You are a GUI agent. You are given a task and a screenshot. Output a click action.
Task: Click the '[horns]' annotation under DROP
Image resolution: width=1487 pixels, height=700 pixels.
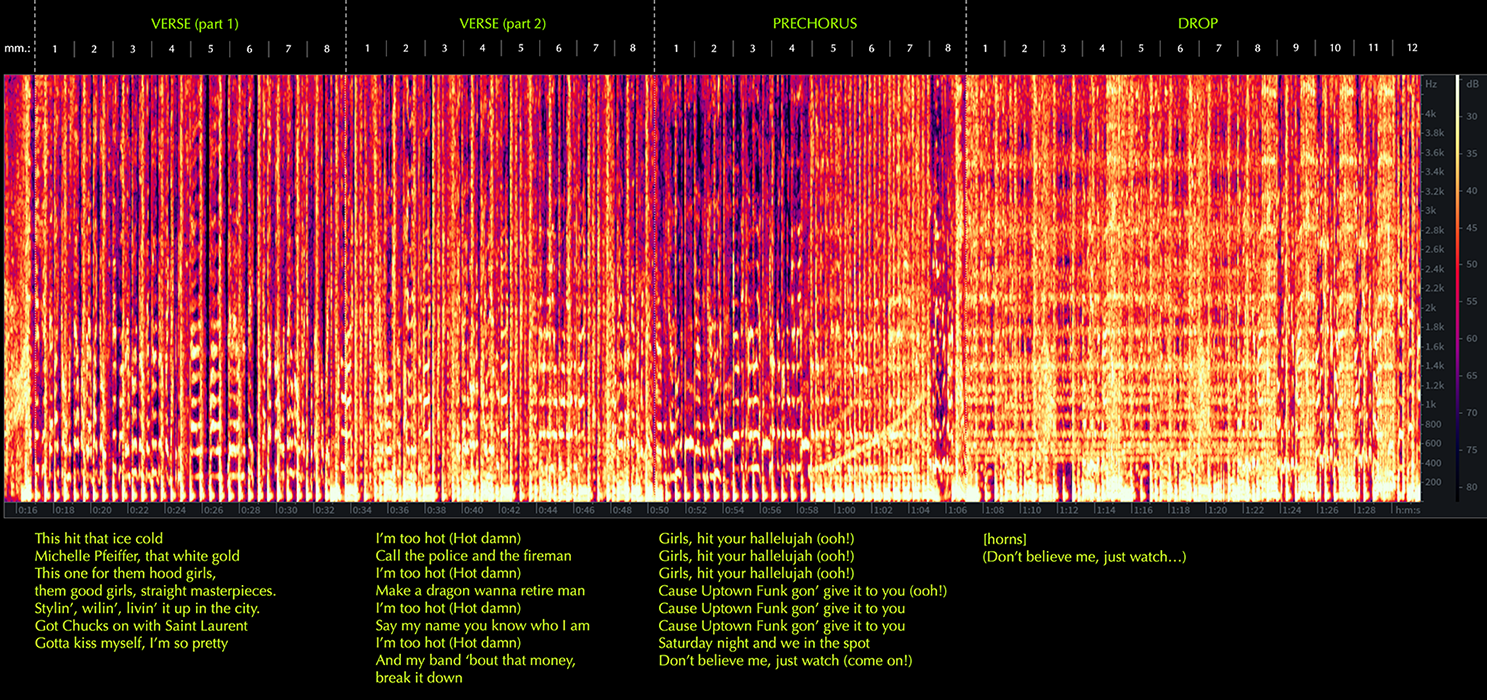(1004, 539)
